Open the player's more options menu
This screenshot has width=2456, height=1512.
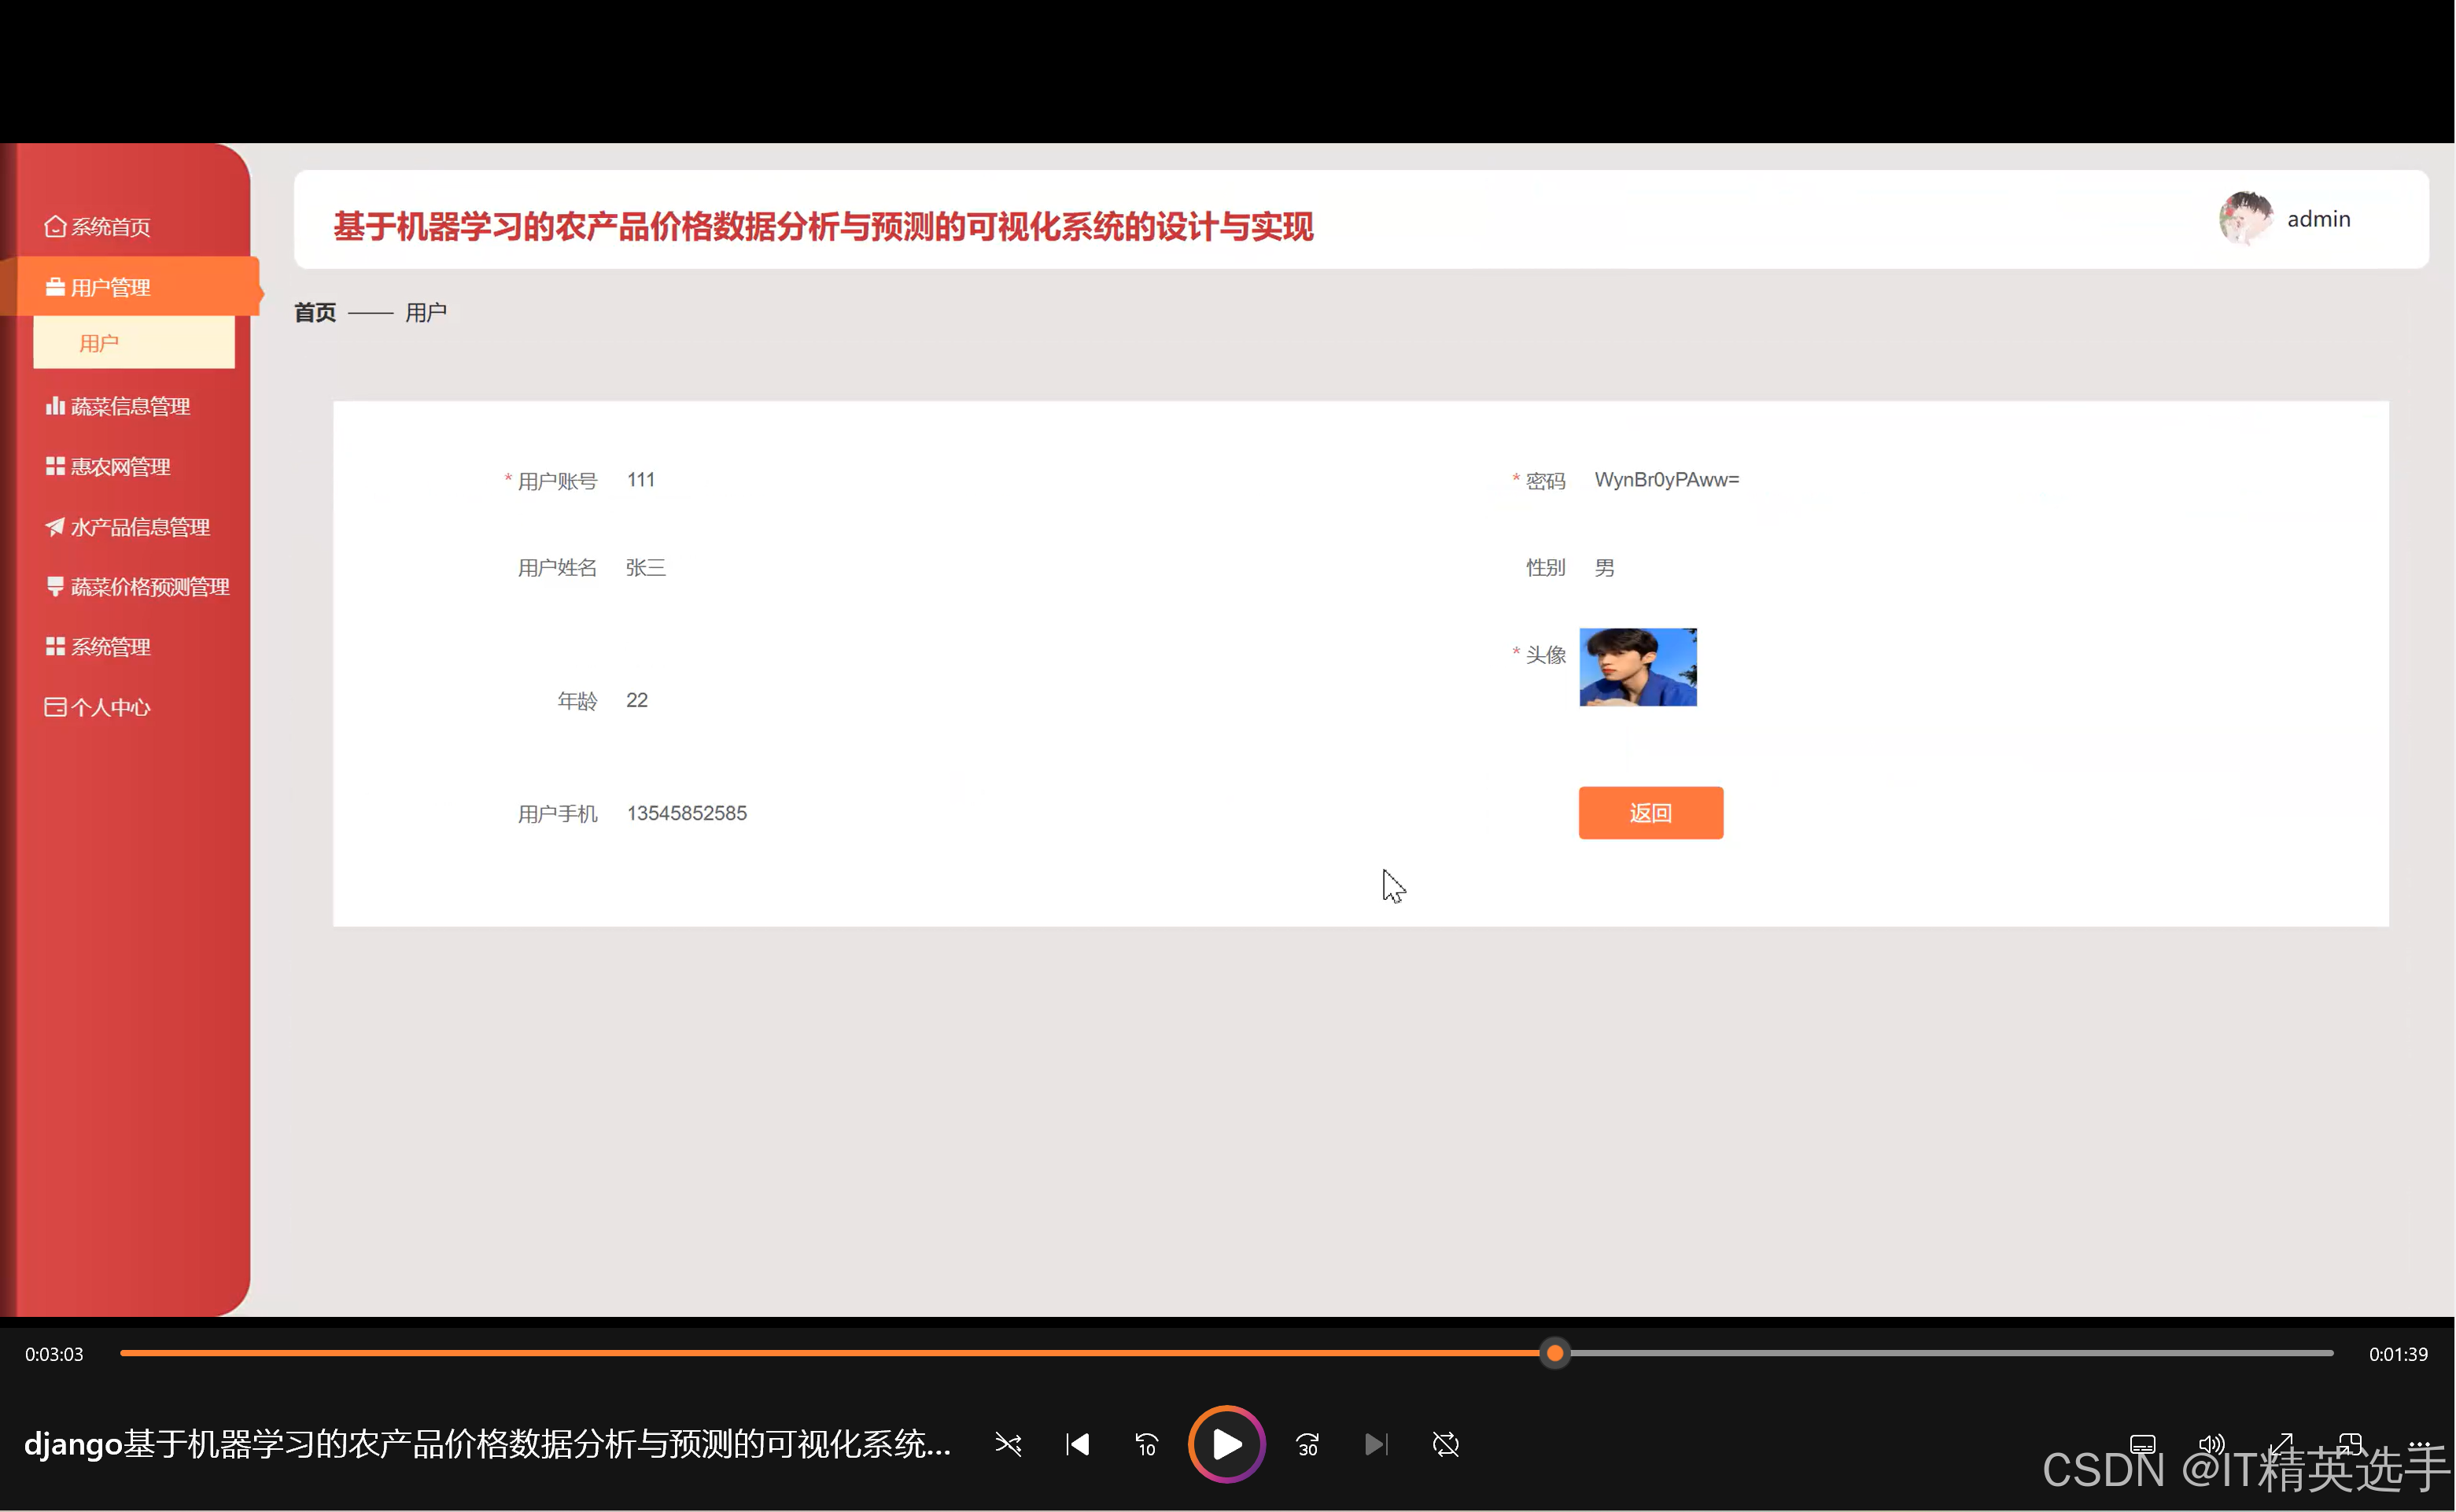[x=2418, y=1444]
